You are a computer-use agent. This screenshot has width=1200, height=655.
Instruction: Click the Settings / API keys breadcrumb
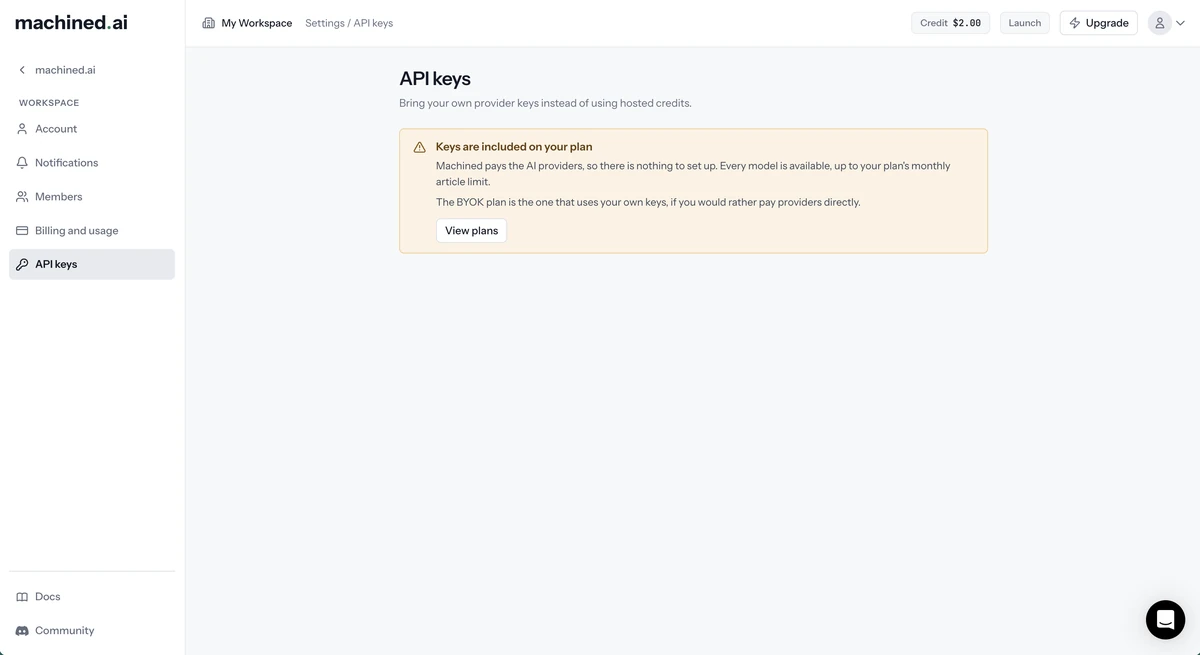point(349,23)
